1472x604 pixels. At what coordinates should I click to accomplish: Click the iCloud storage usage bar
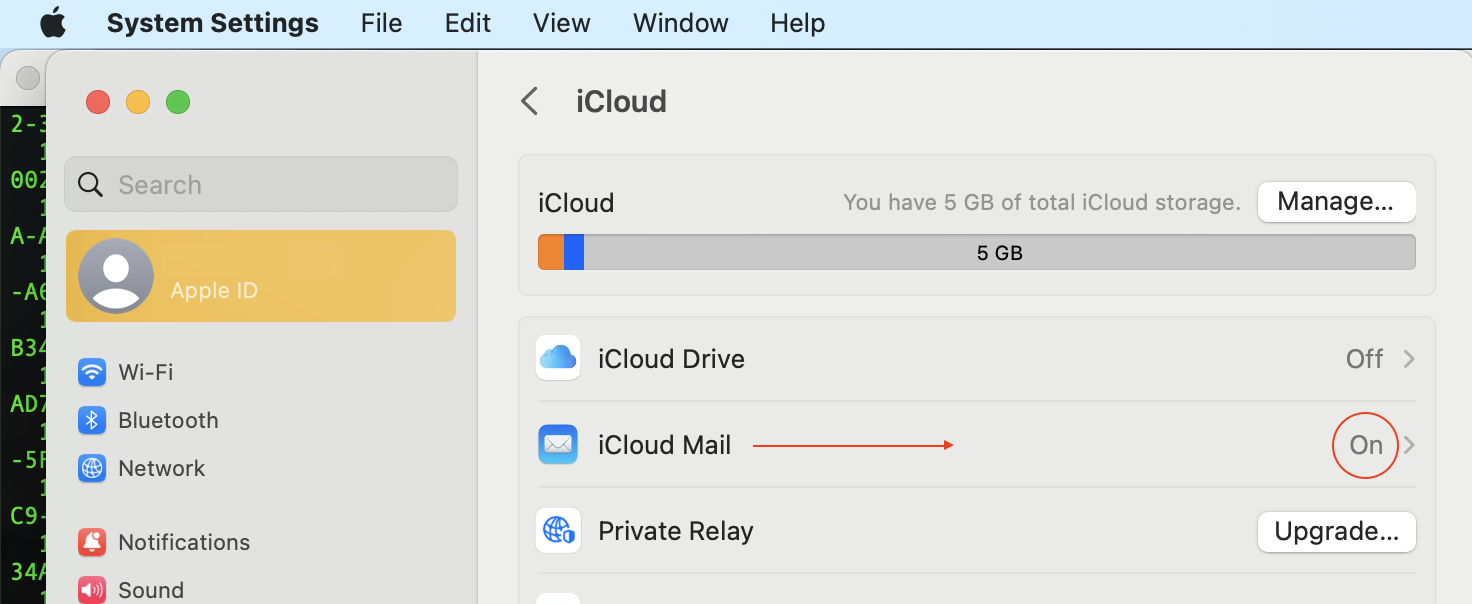click(977, 252)
